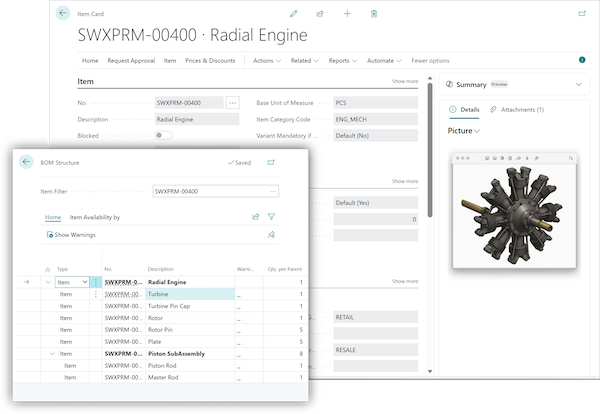Viewport: 600px width, 414px height.
Task: Click the share icon in BOM Structure toolbar
Action: 256,217
